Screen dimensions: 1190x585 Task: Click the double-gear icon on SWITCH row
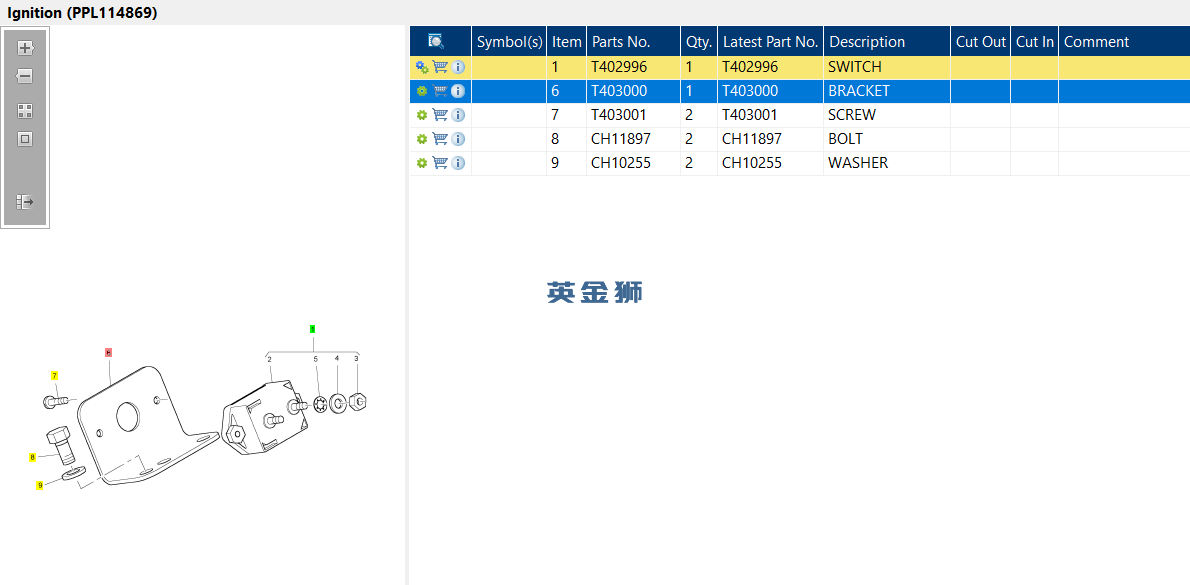(x=422, y=67)
